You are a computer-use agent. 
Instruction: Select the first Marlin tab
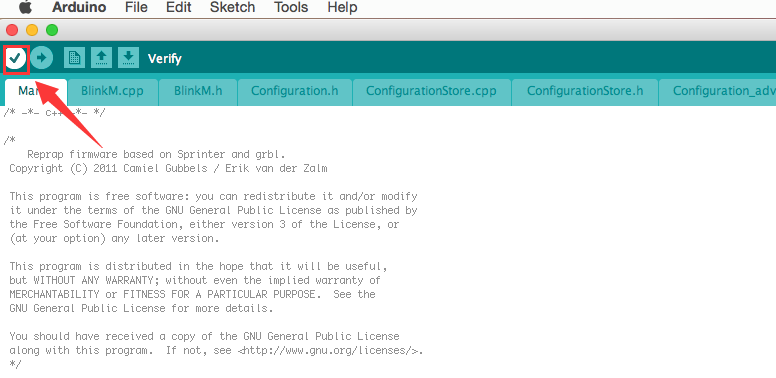[x=36, y=92]
